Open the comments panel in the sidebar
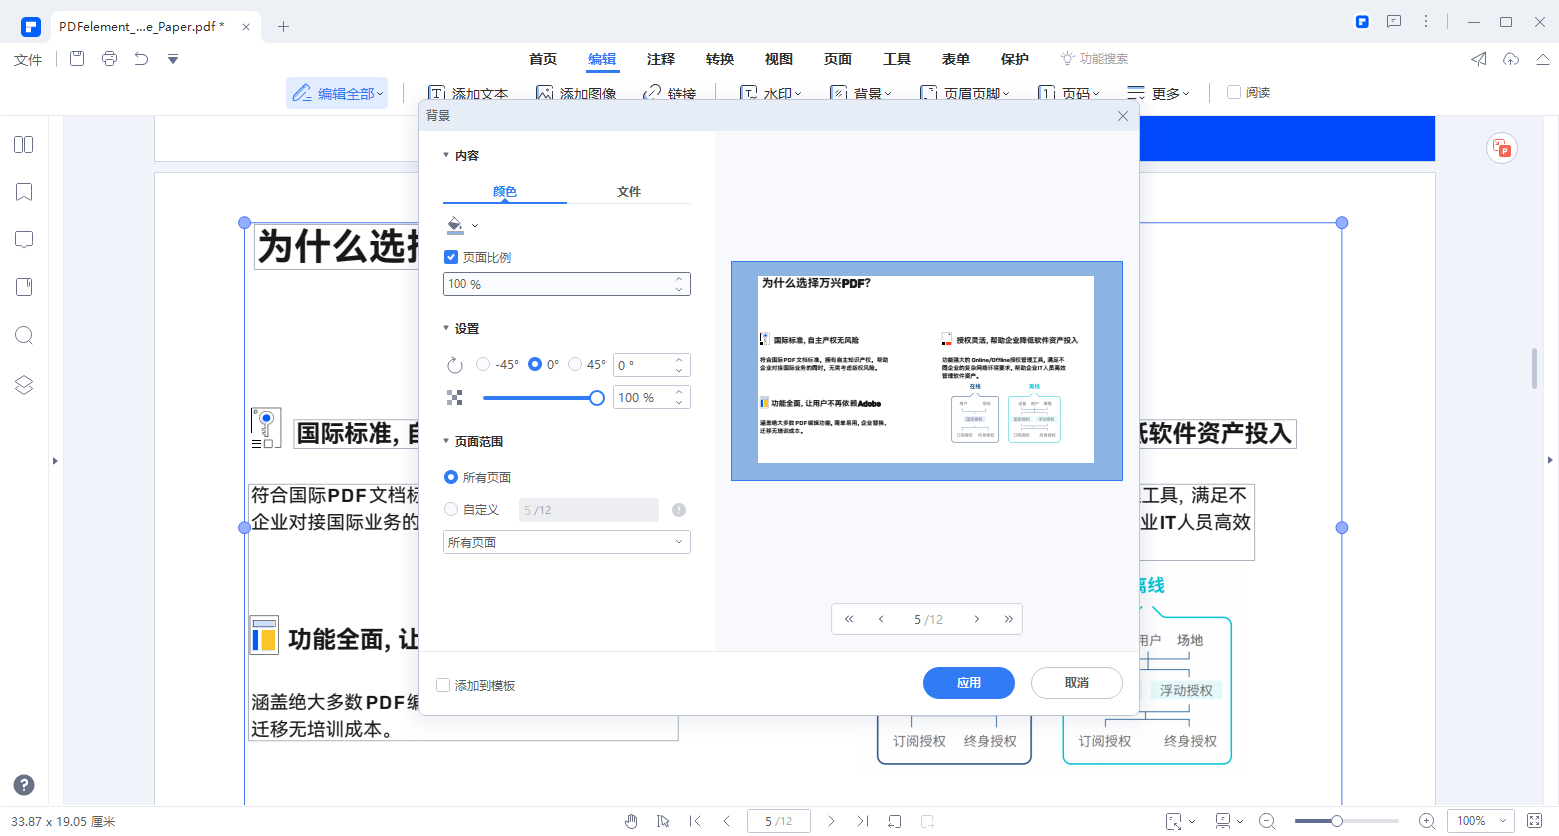This screenshot has height=836, width=1559. pos(24,239)
